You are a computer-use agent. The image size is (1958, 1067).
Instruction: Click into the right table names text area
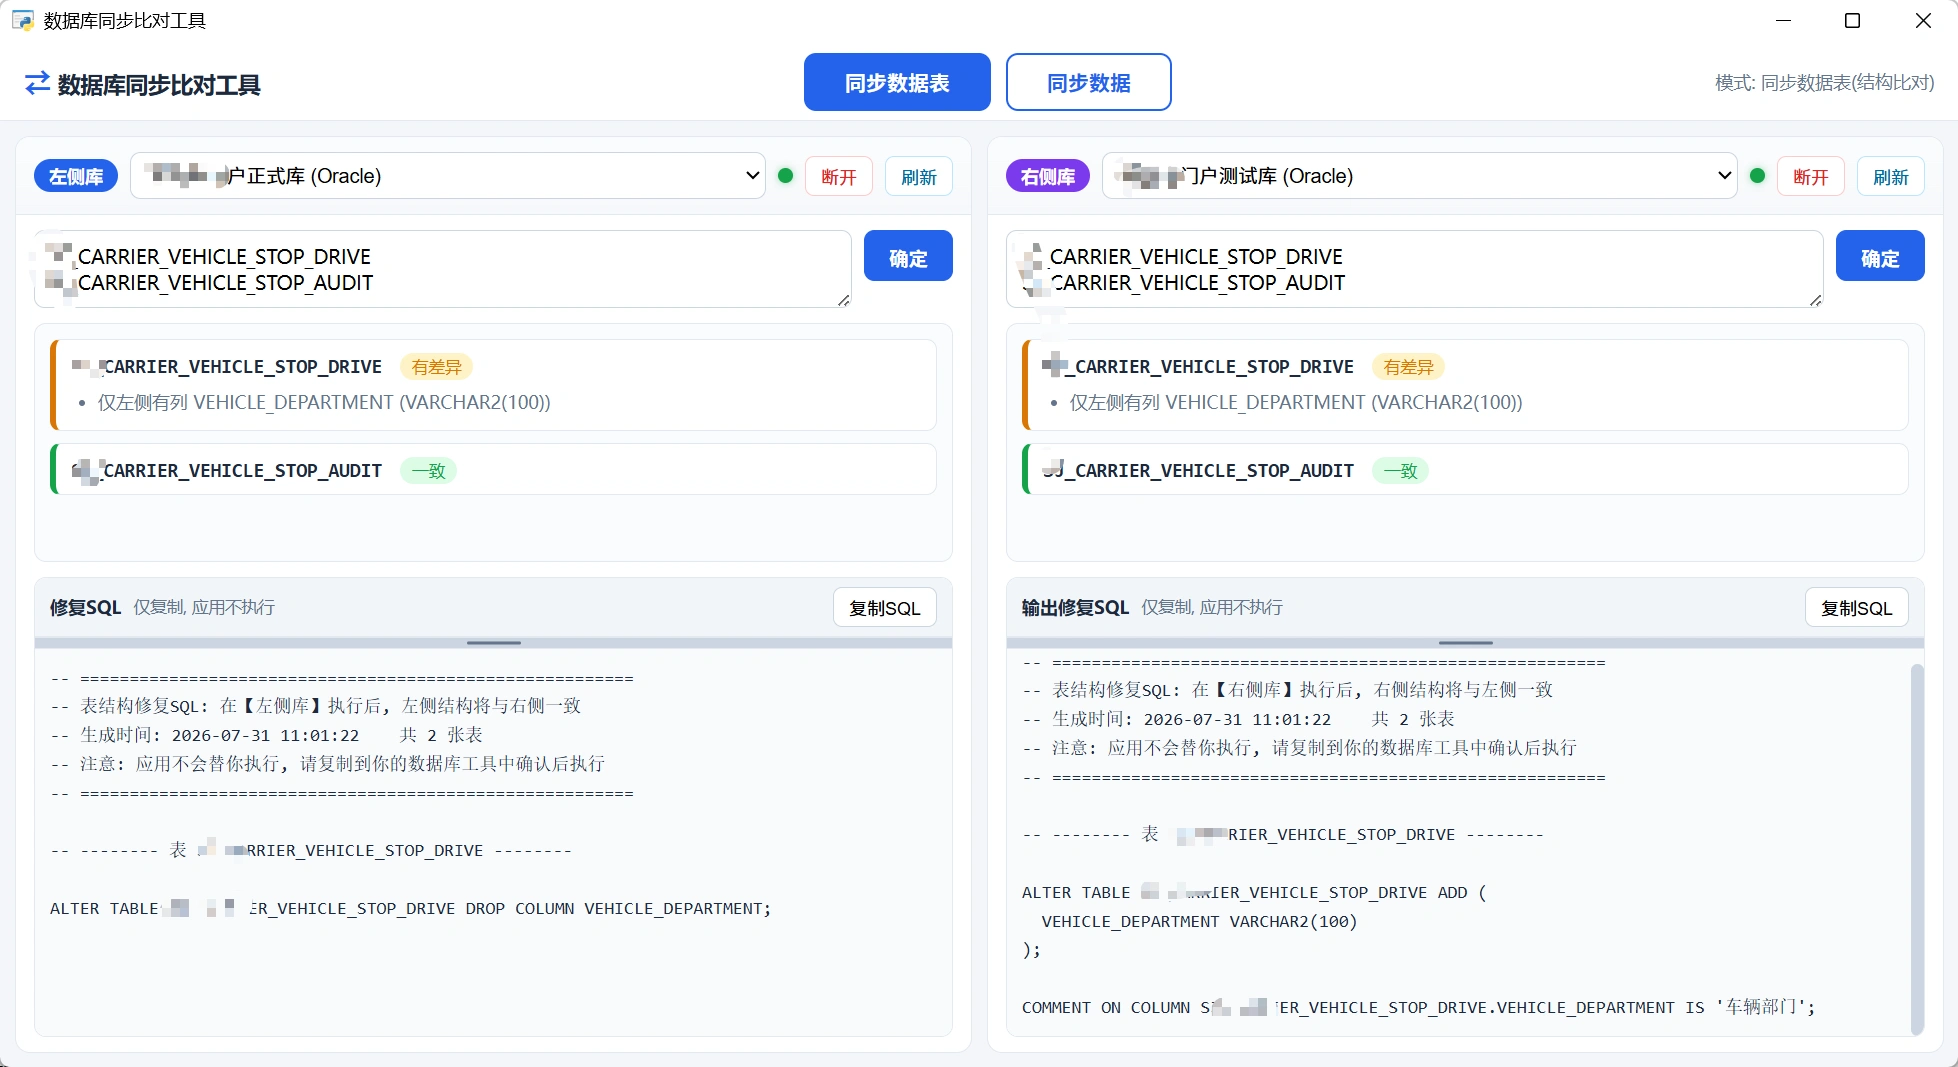[x=1415, y=269]
